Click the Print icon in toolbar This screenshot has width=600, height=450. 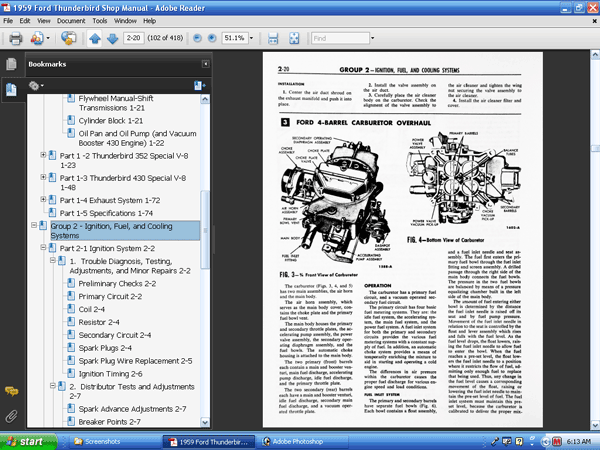(16, 38)
